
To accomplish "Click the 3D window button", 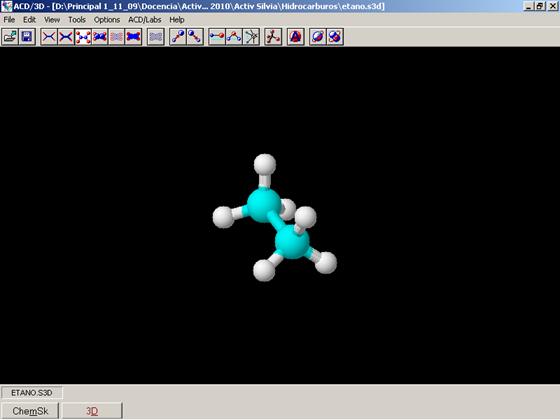I will point(92,411).
